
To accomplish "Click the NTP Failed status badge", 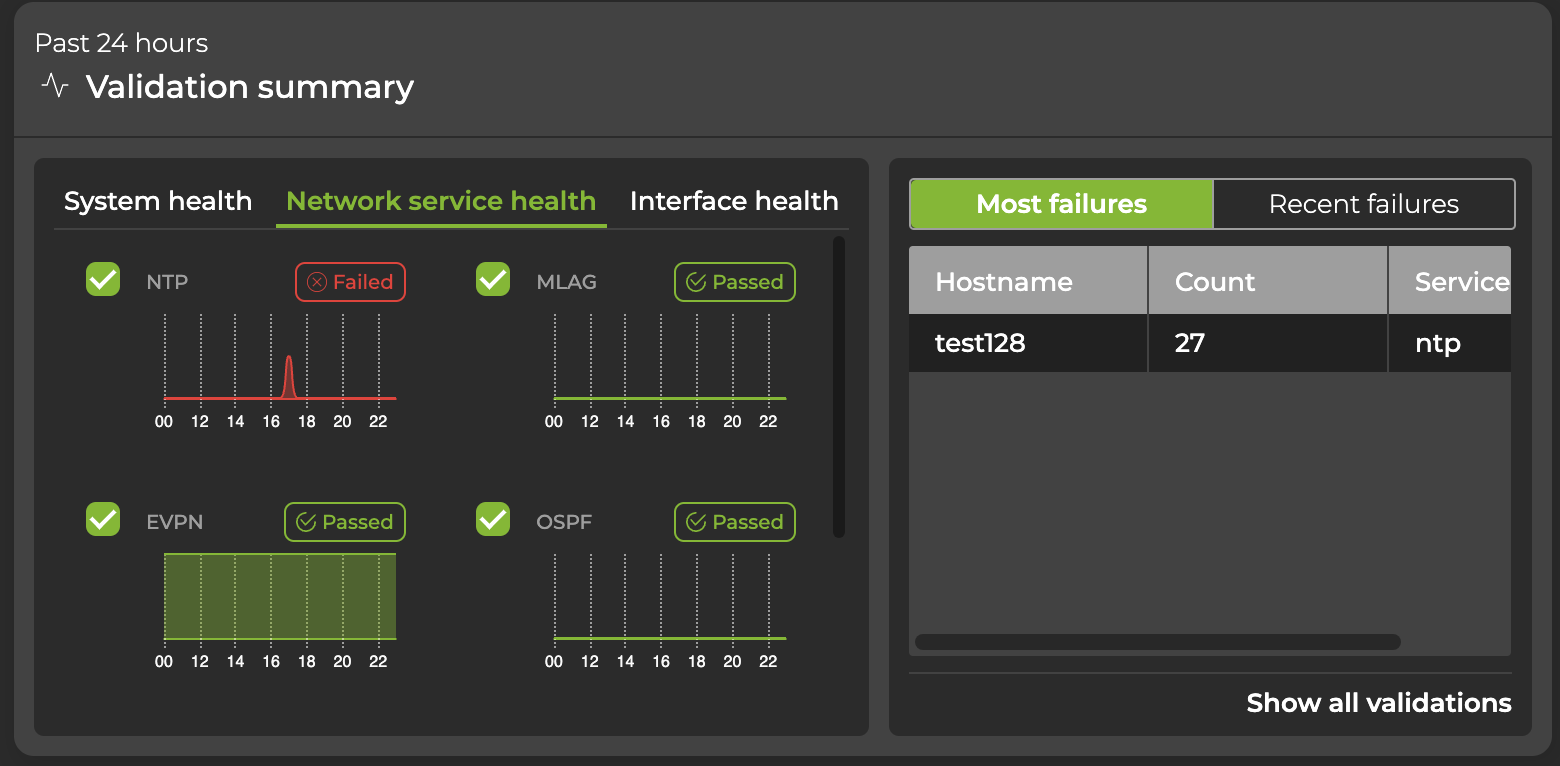I will pyautogui.click(x=350, y=282).
